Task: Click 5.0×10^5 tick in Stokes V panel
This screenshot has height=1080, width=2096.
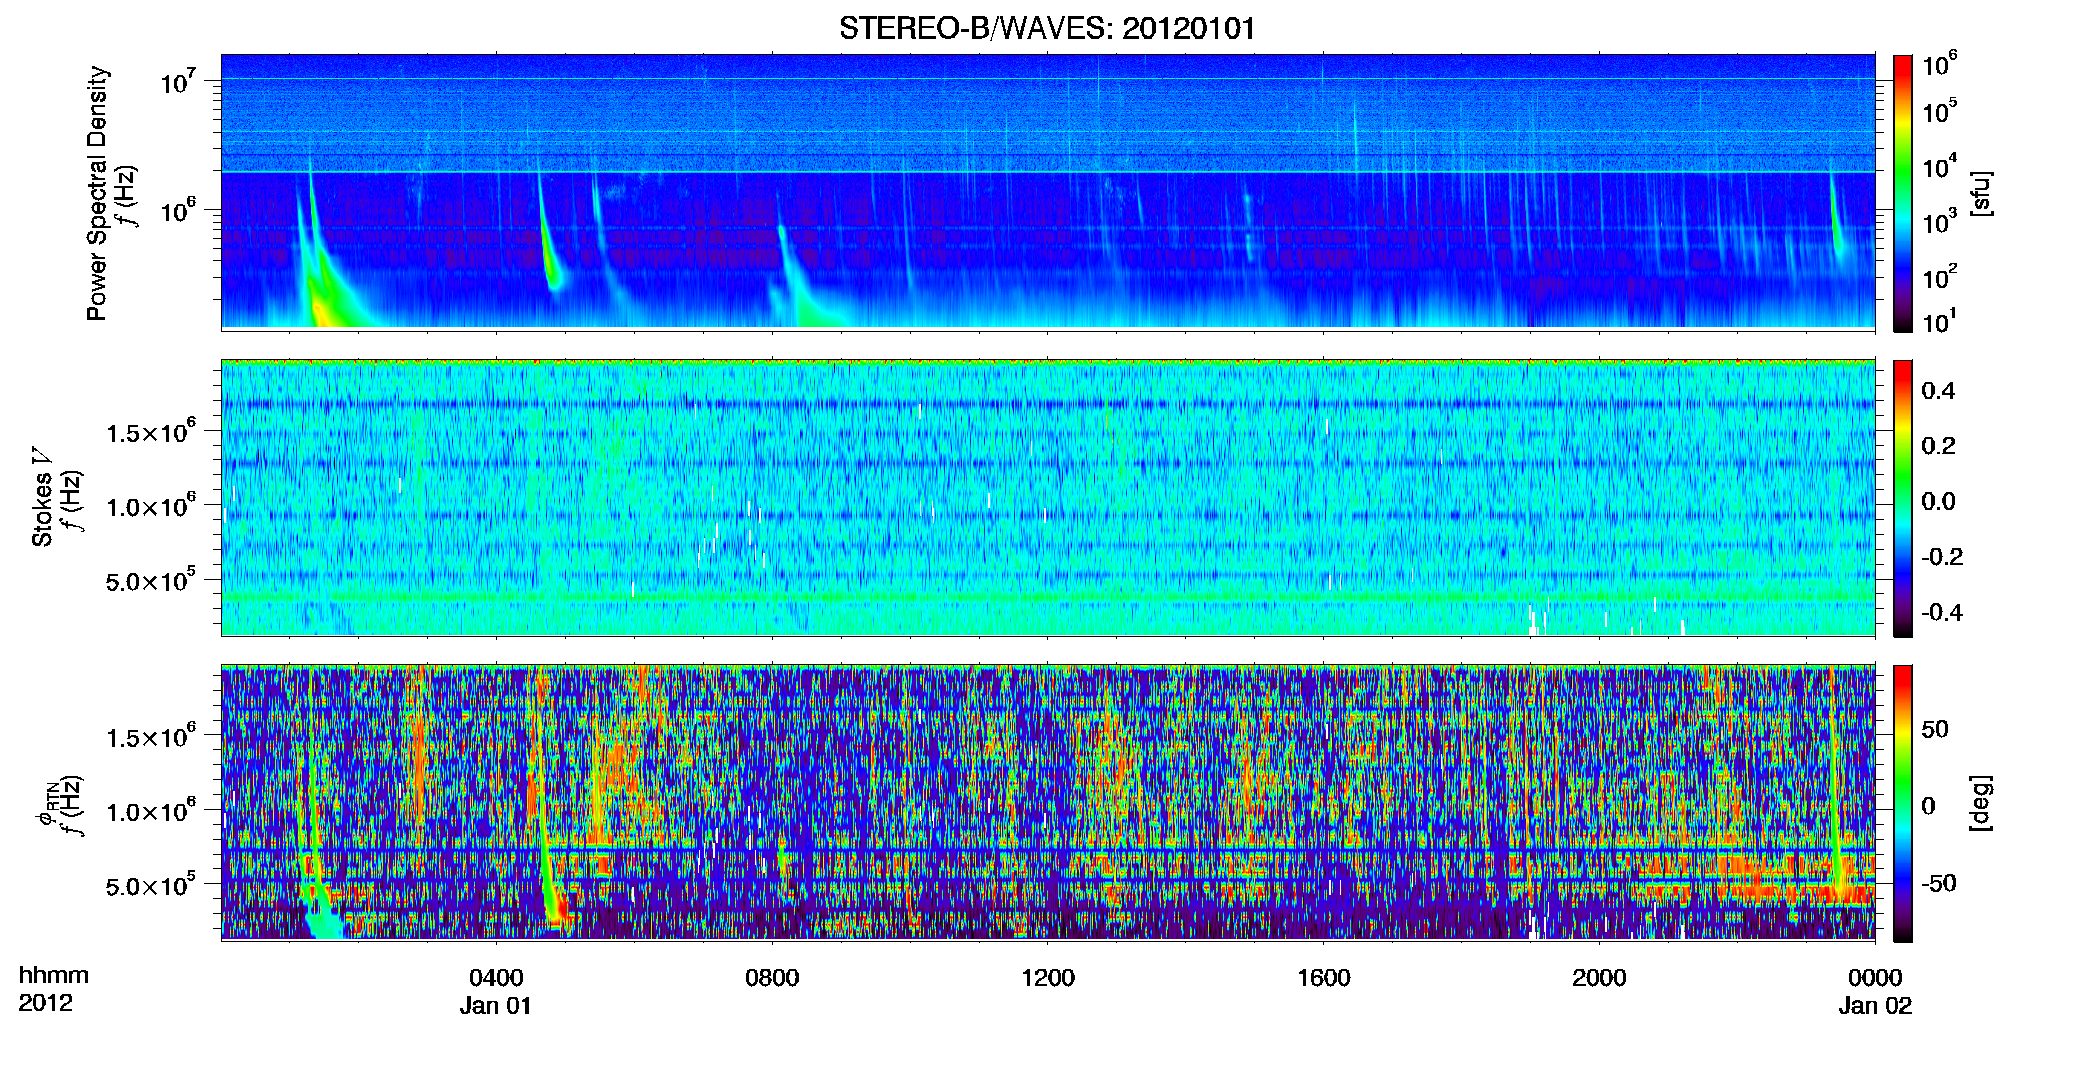Action: pyautogui.click(x=151, y=580)
